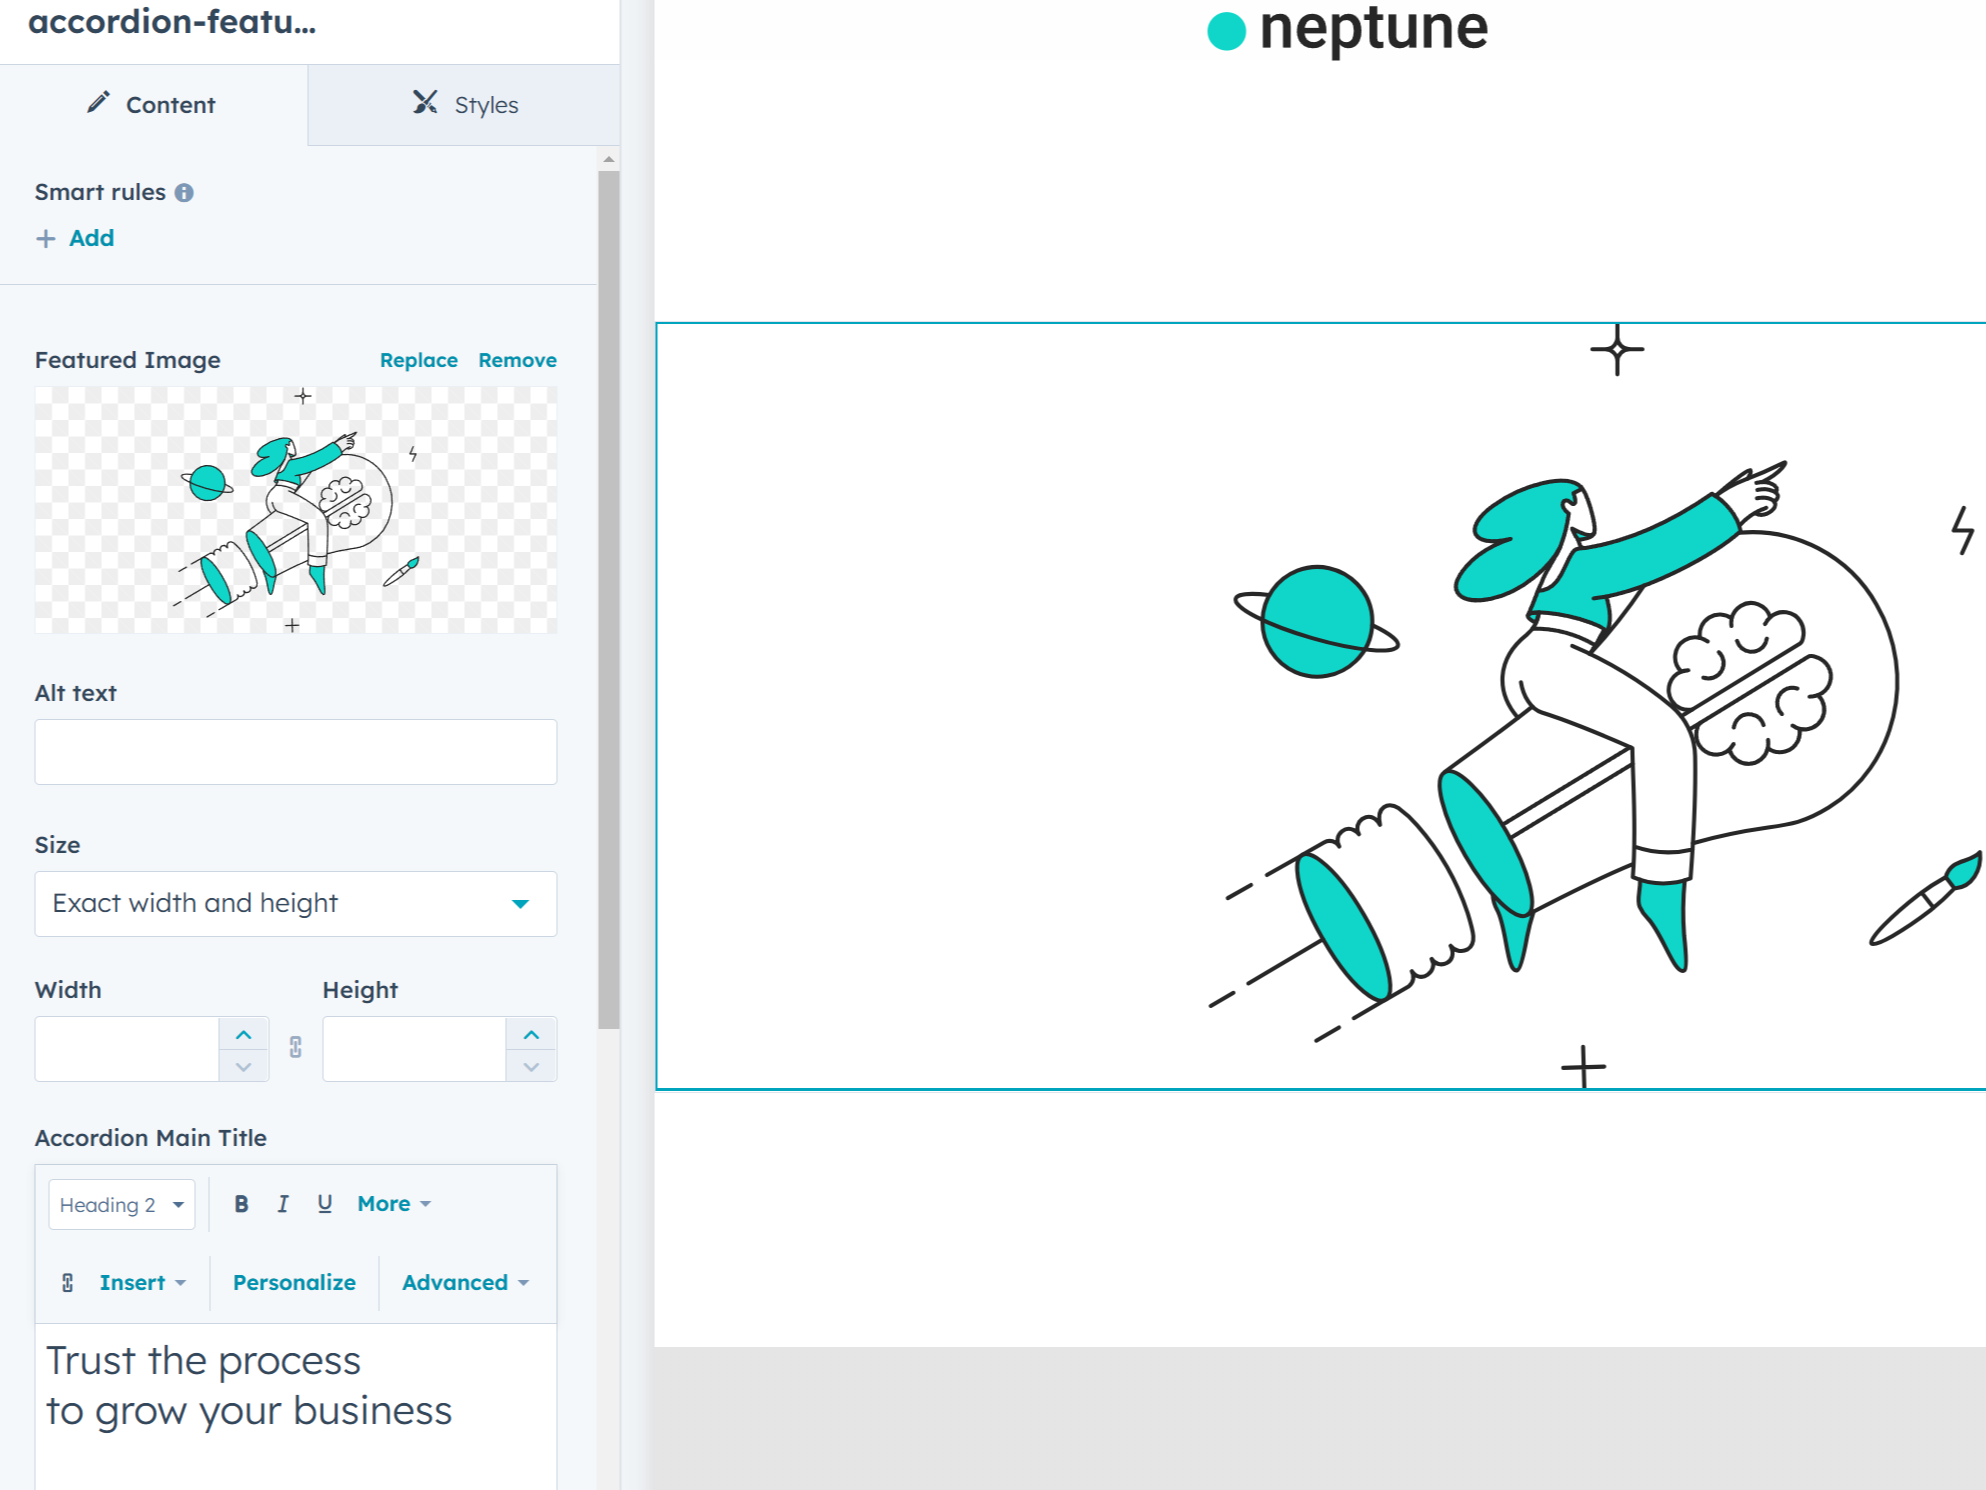Click the Personalize button
Screen dimensions: 1986x1490
[x=294, y=1283]
